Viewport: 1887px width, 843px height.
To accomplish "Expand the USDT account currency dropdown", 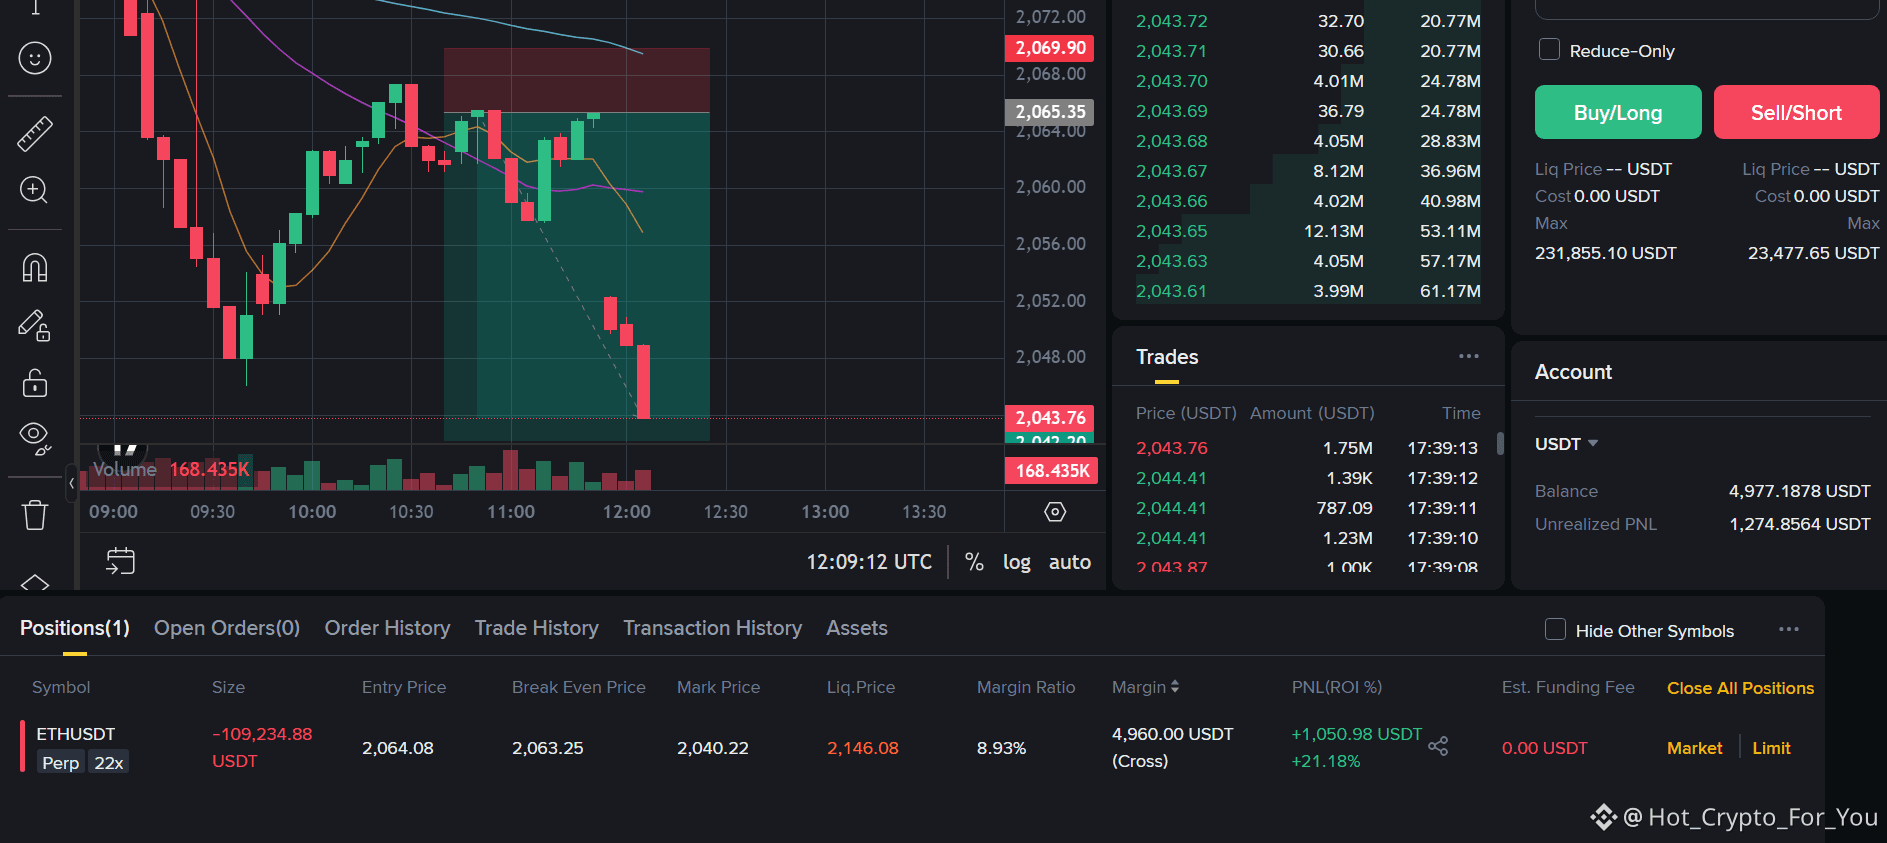I will tap(1566, 444).
